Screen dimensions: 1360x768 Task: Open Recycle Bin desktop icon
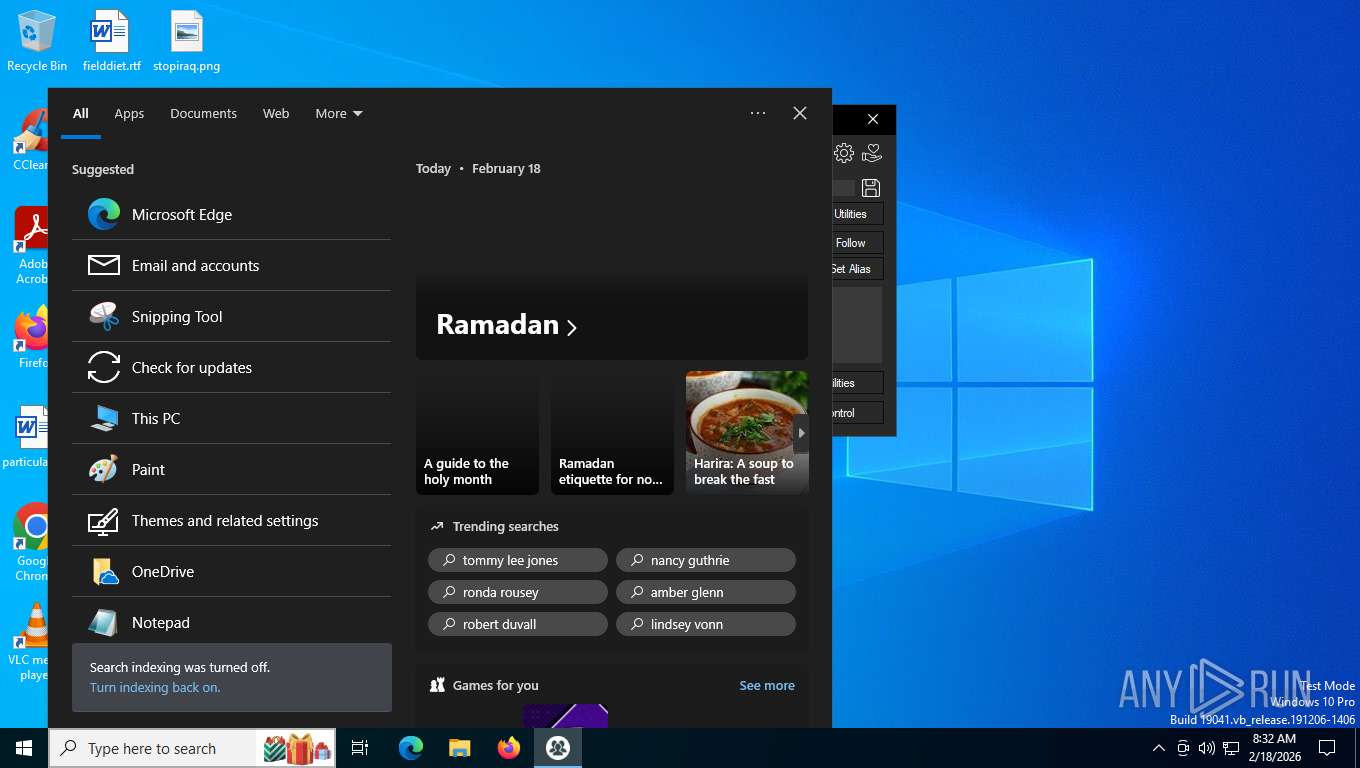click(37, 42)
